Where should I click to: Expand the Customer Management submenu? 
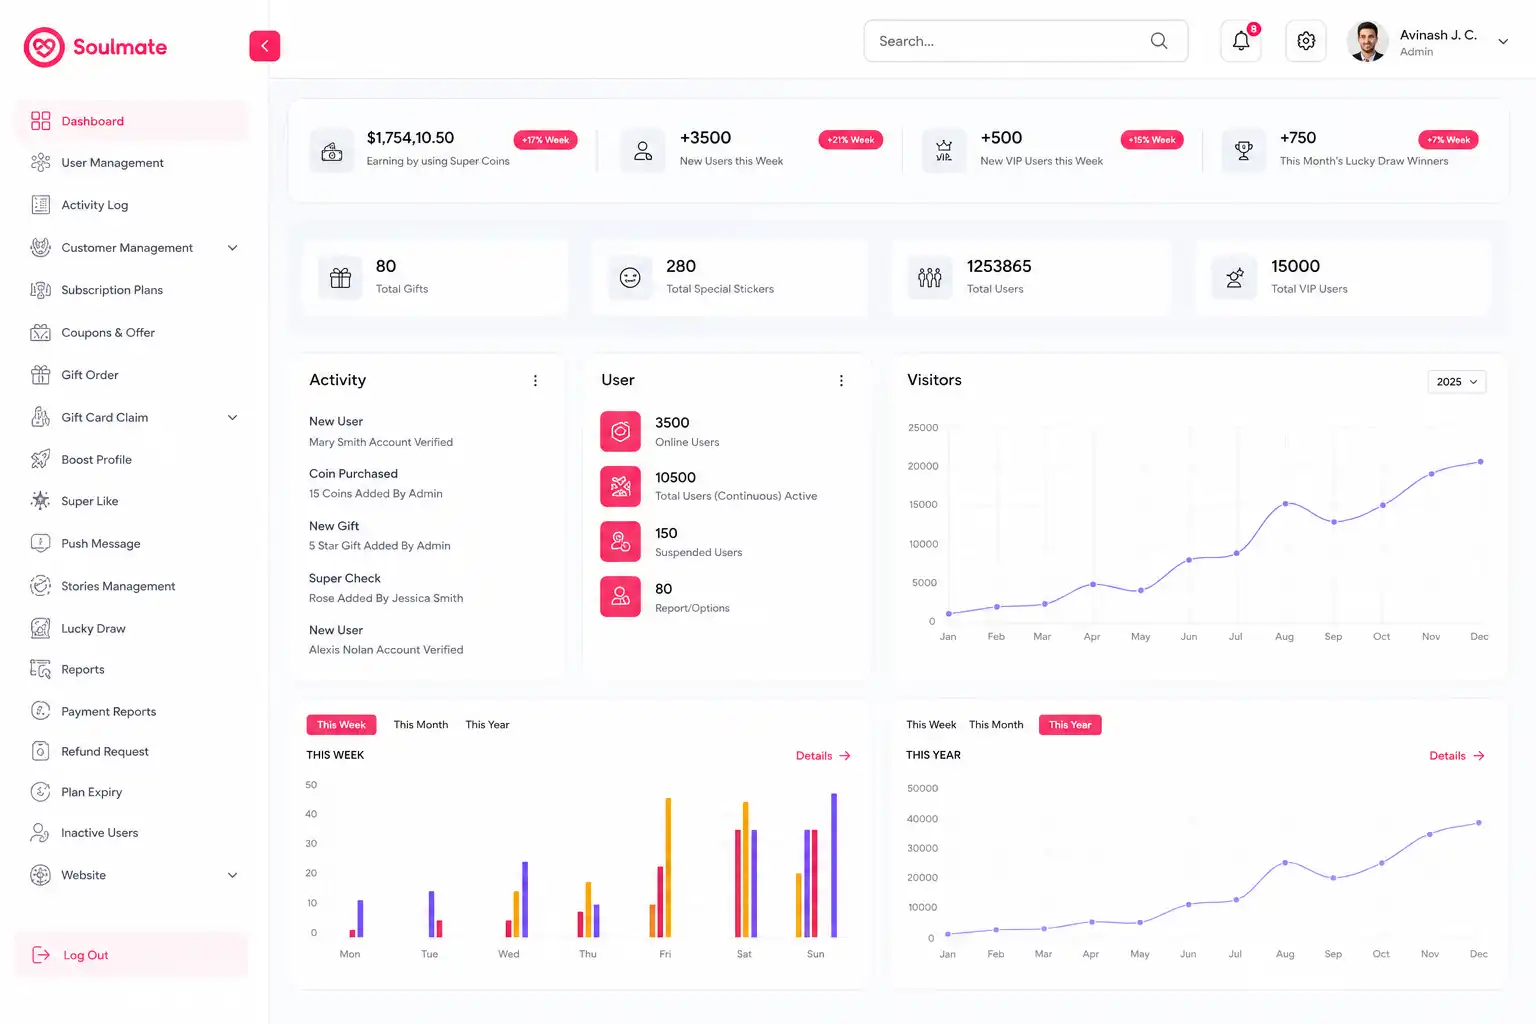pyautogui.click(x=233, y=248)
